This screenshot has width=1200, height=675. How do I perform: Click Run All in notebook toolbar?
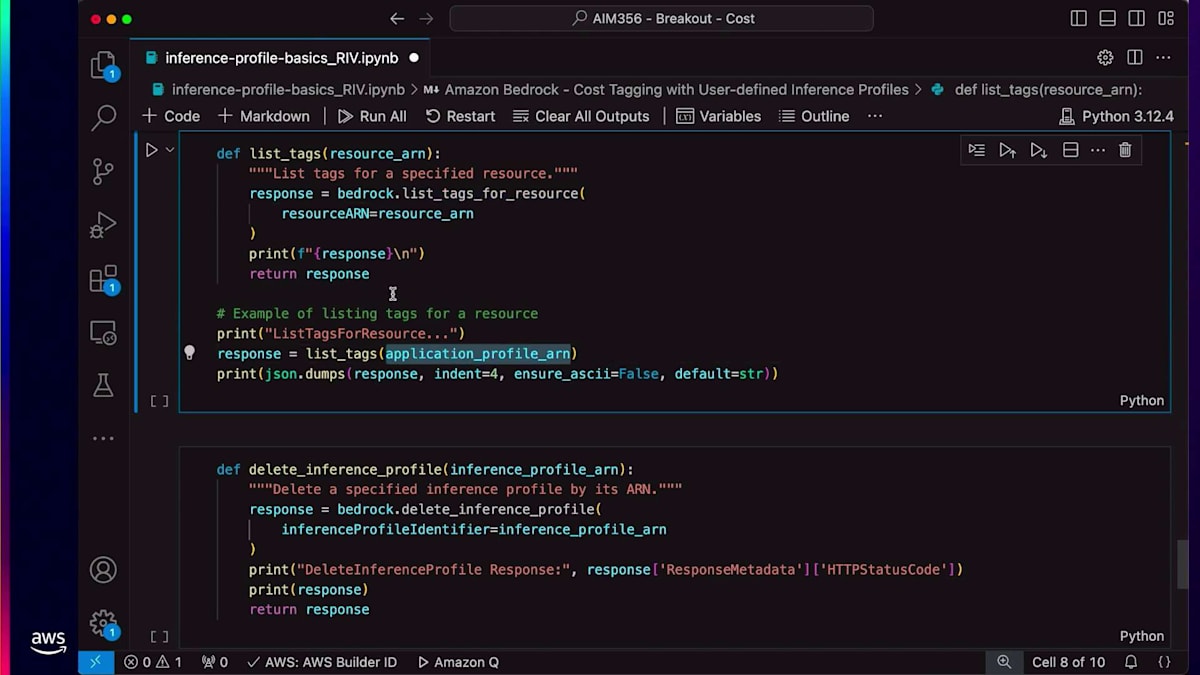click(x=372, y=116)
